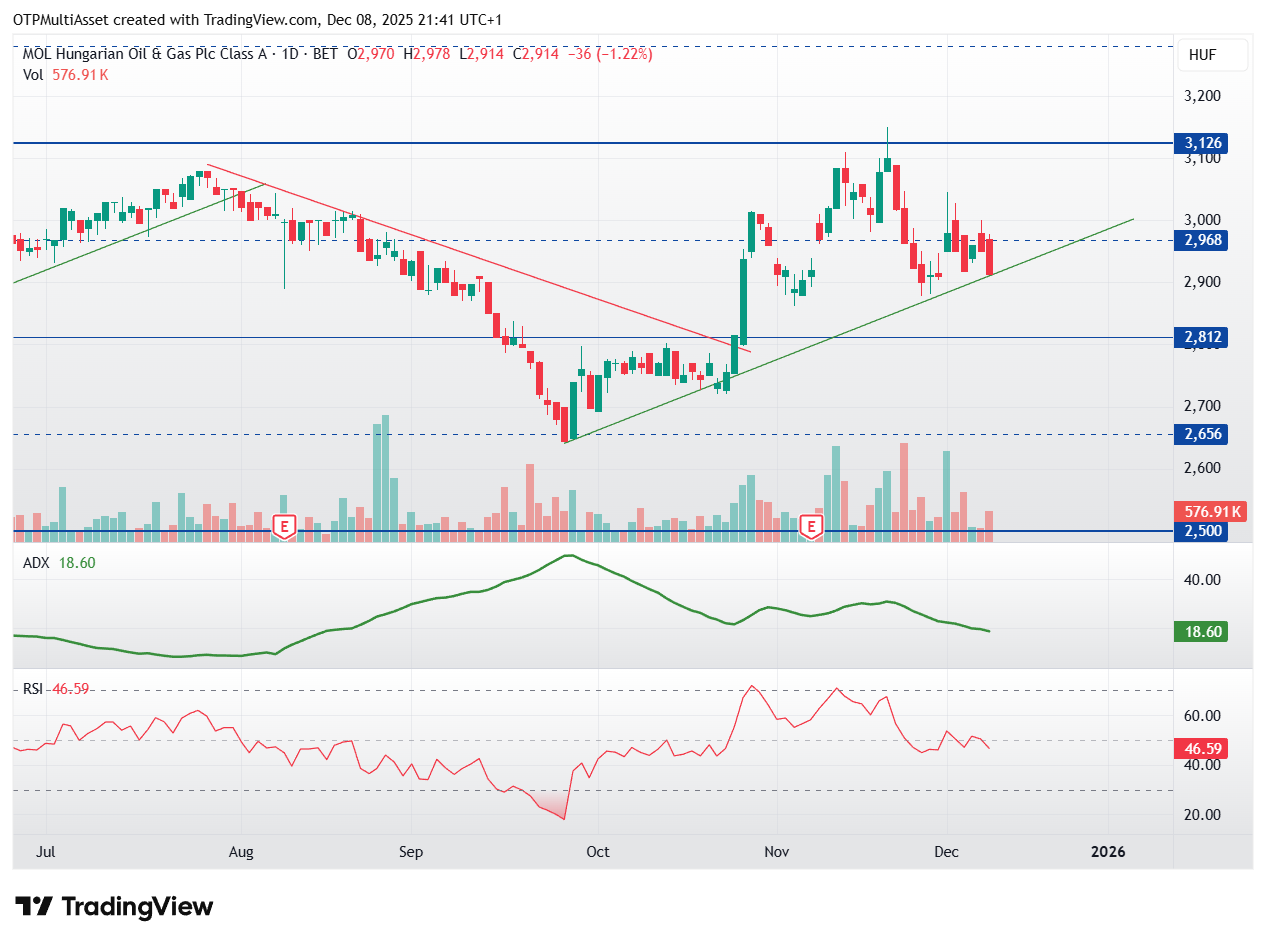Click the Oct label on time axis
The width and height of the screenshot is (1266, 944).
tap(597, 852)
